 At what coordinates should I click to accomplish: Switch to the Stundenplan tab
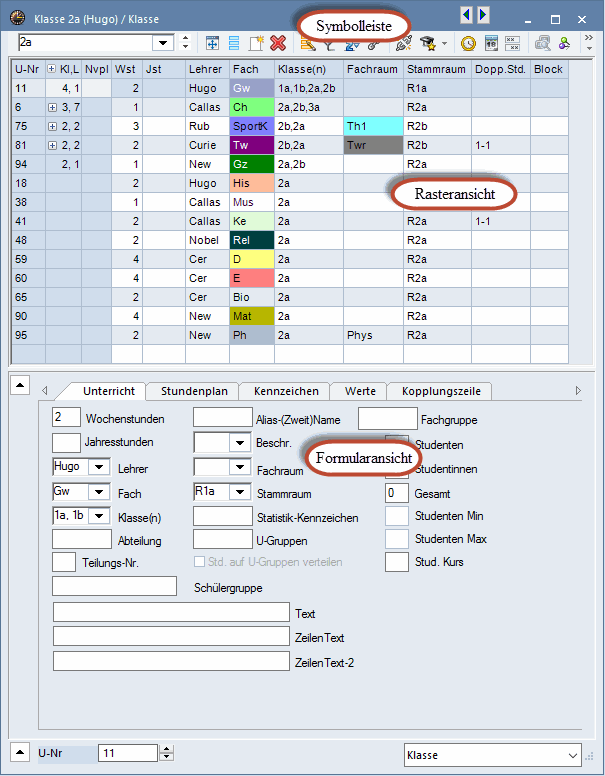tap(193, 391)
